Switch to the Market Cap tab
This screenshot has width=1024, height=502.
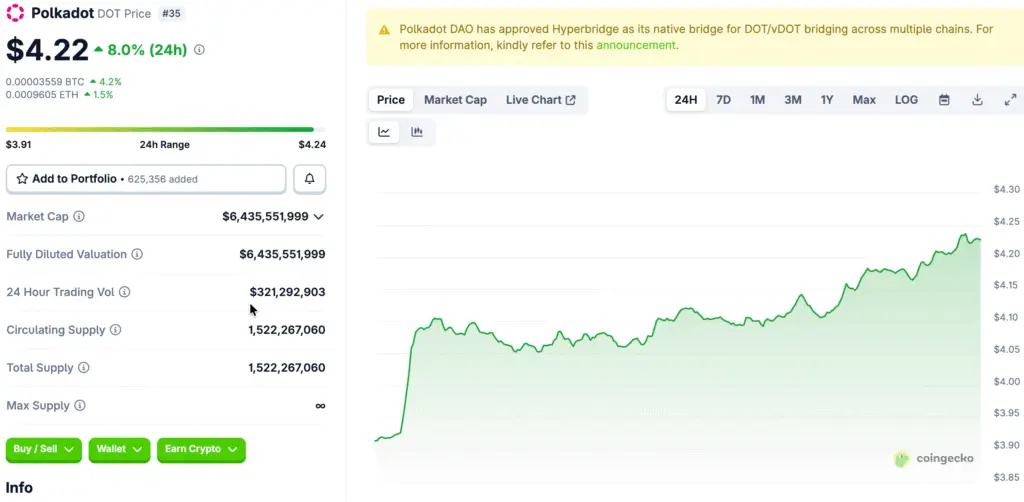[455, 100]
